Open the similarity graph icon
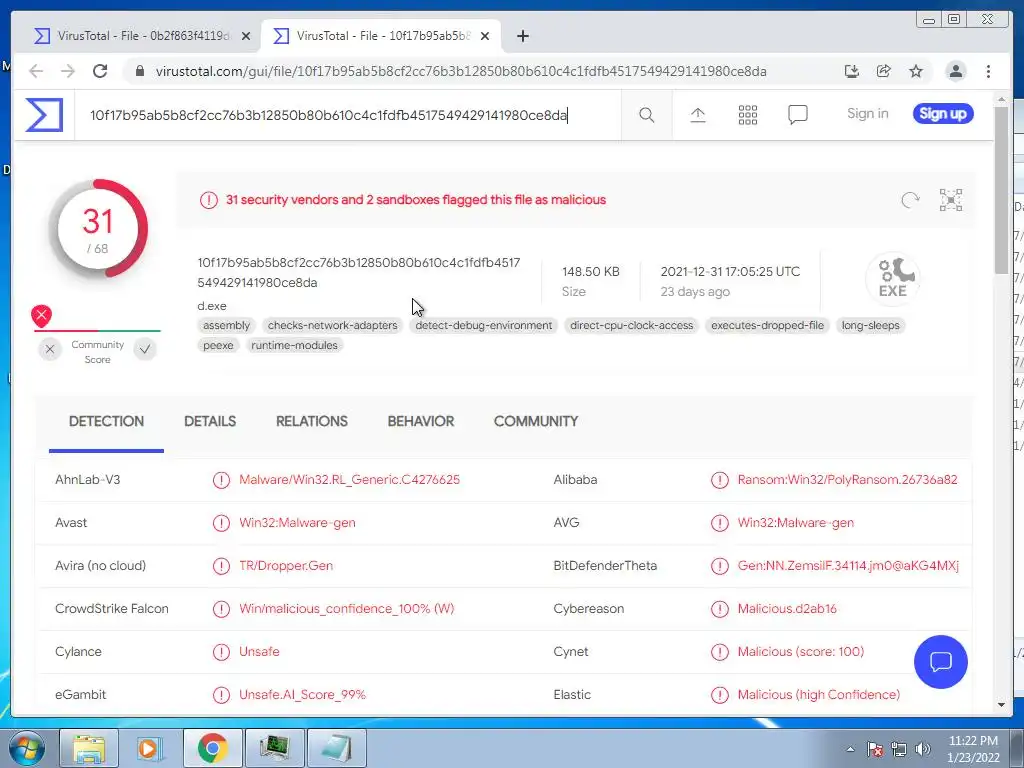This screenshot has height=768, width=1024. (951, 200)
